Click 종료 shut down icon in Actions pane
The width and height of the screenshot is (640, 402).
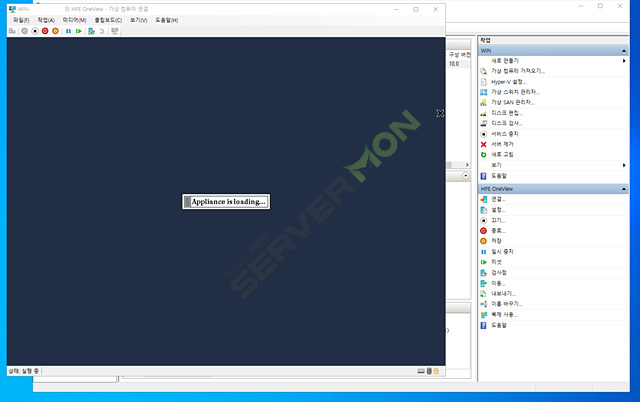click(x=484, y=231)
